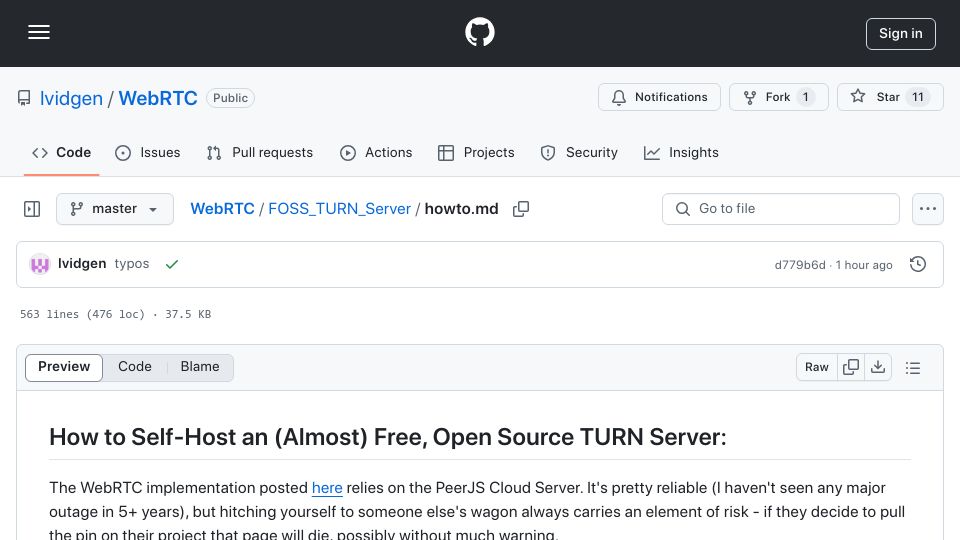
Task: Switch to the Actions tab
Action: (376, 152)
